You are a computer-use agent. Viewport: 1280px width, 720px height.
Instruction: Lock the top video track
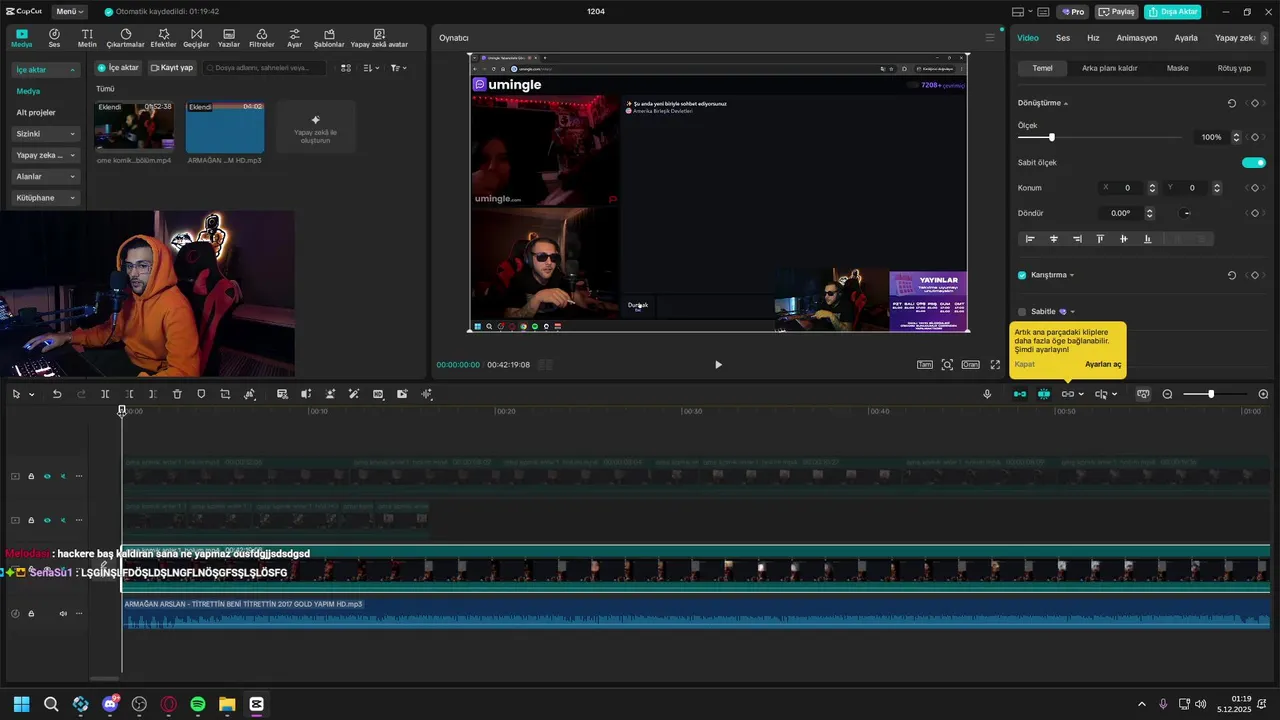tap(31, 476)
